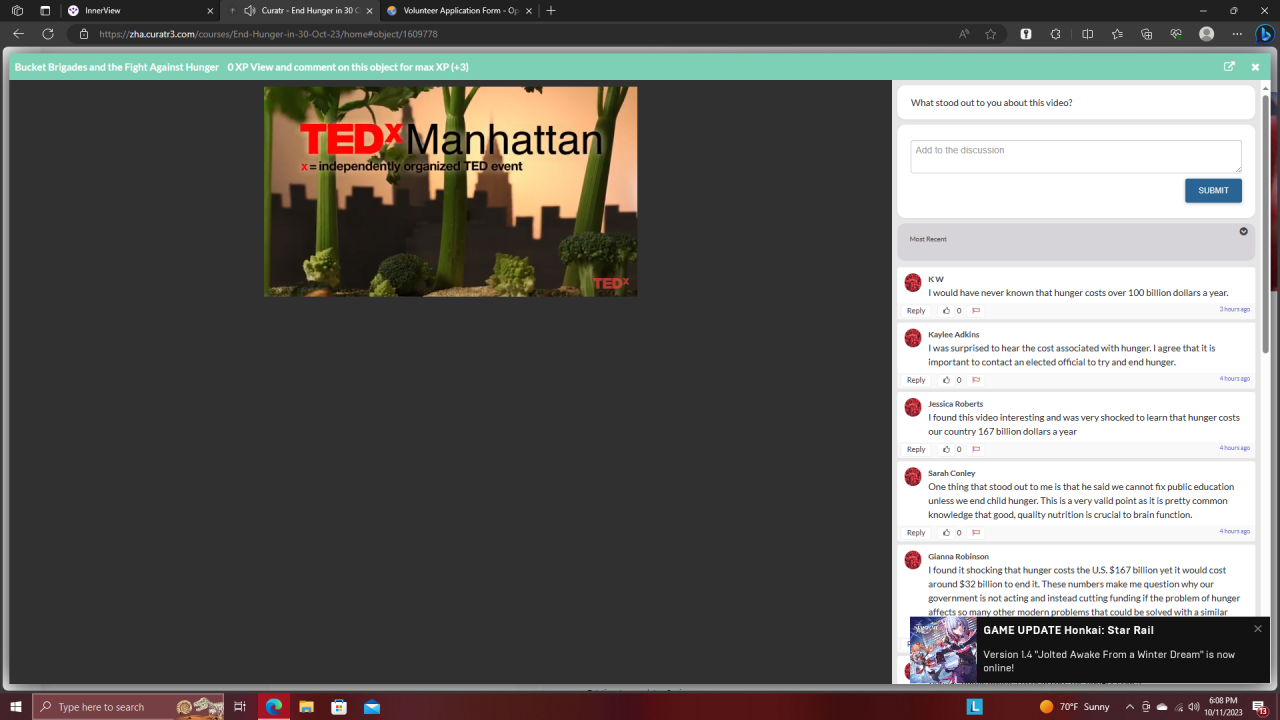
Task: Show hidden system tray icons
Action: click(x=1130, y=707)
